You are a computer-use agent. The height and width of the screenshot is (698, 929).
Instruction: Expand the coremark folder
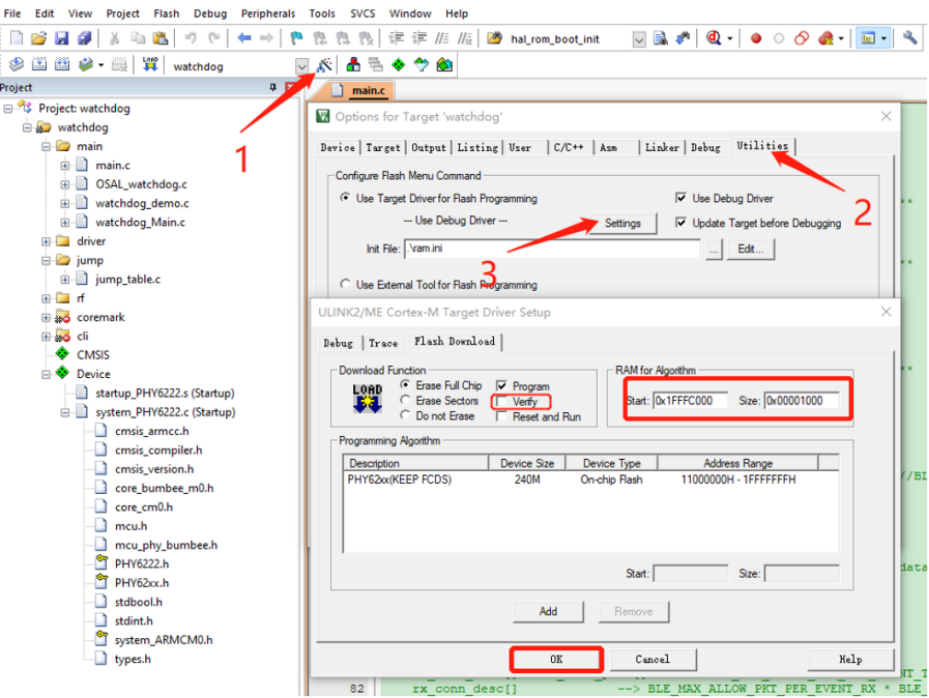click(x=46, y=317)
